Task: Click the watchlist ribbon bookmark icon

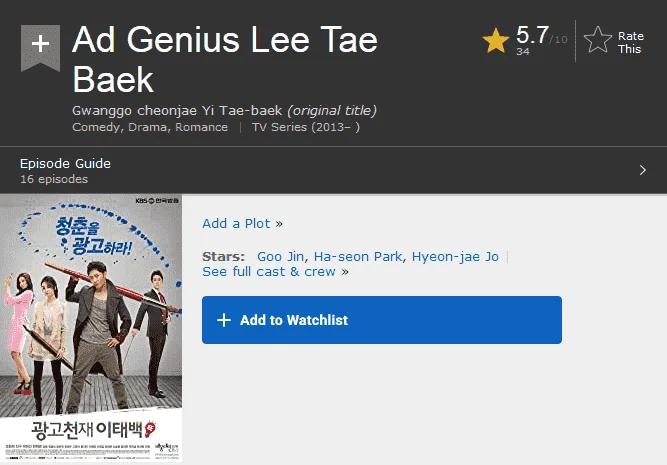Action: [40, 48]
